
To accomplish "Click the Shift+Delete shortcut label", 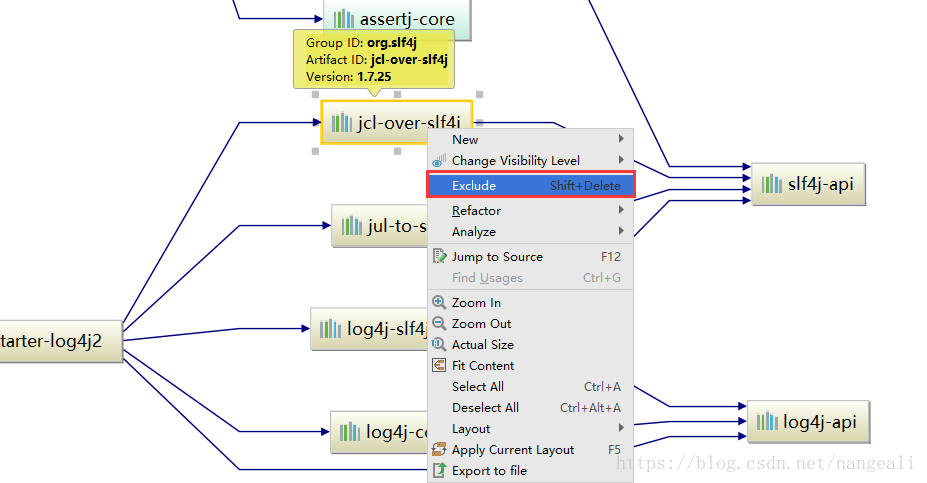I will (x=585, y=186).
